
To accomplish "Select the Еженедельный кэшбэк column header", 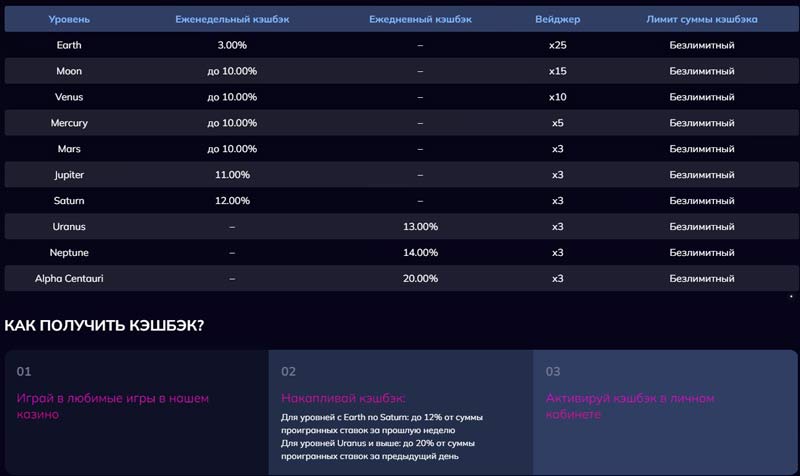I will click(232, 19).
